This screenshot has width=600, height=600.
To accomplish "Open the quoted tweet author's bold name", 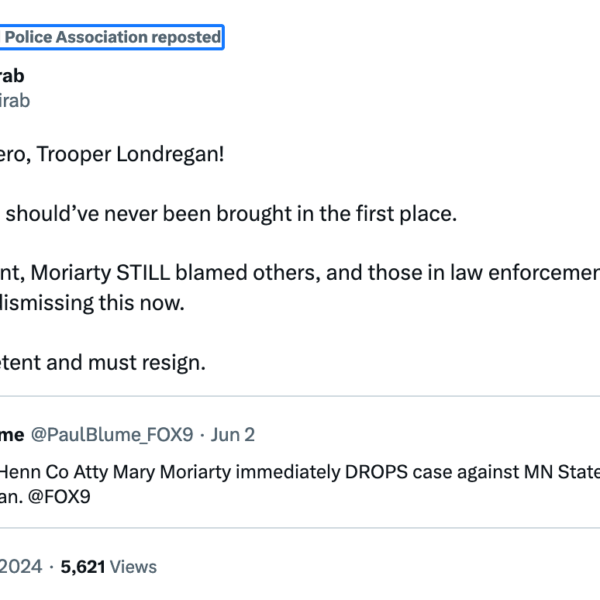I will click(12, 435).
